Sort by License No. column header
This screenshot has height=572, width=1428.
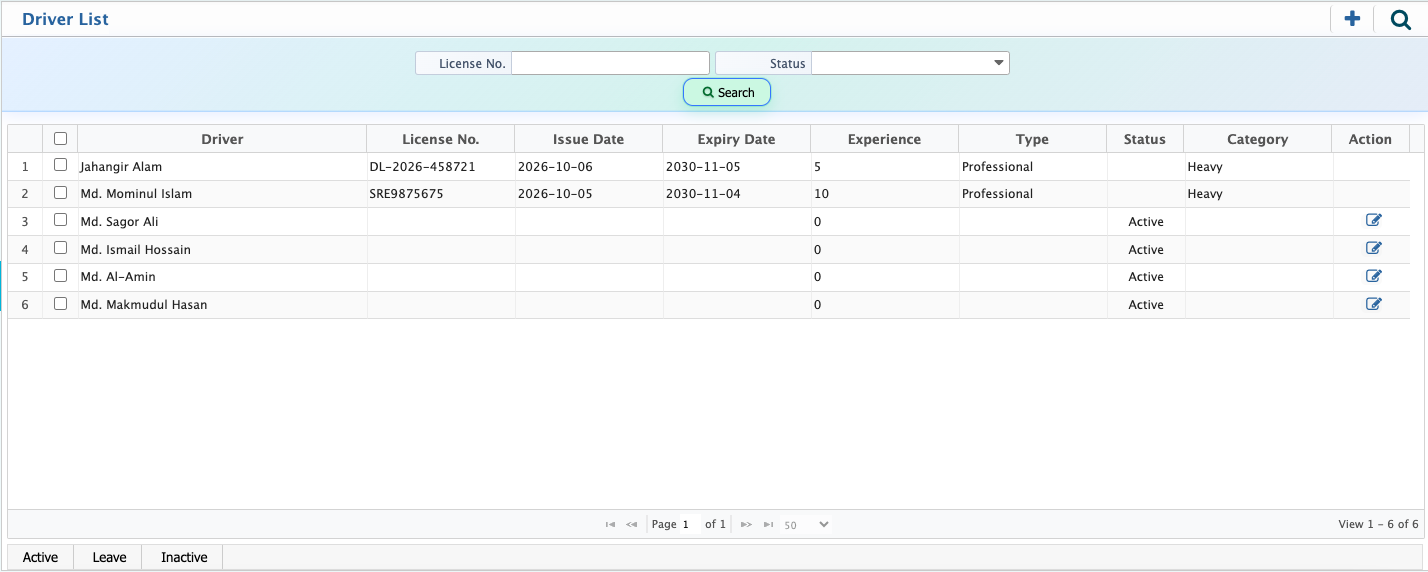tap(441, 139)
